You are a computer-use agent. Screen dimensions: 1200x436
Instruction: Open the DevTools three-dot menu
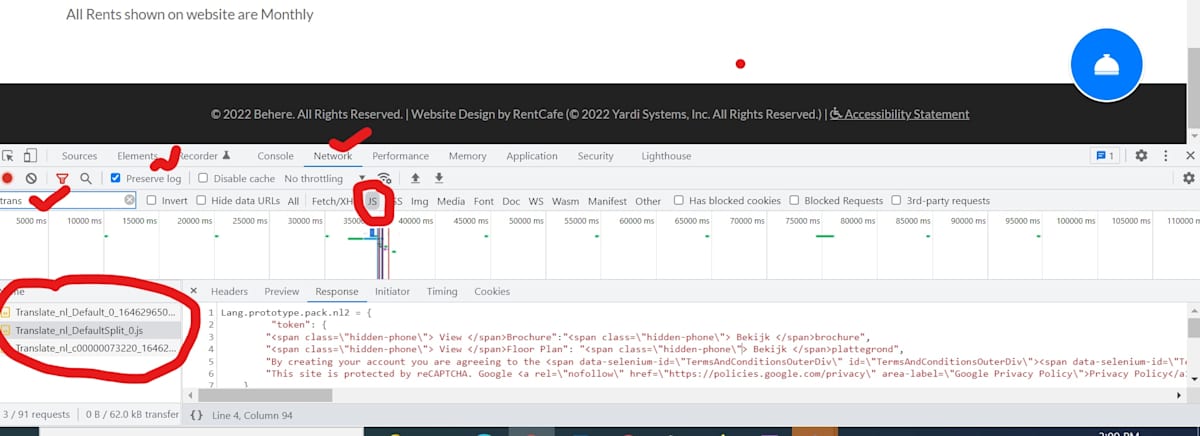(1166, 156)
